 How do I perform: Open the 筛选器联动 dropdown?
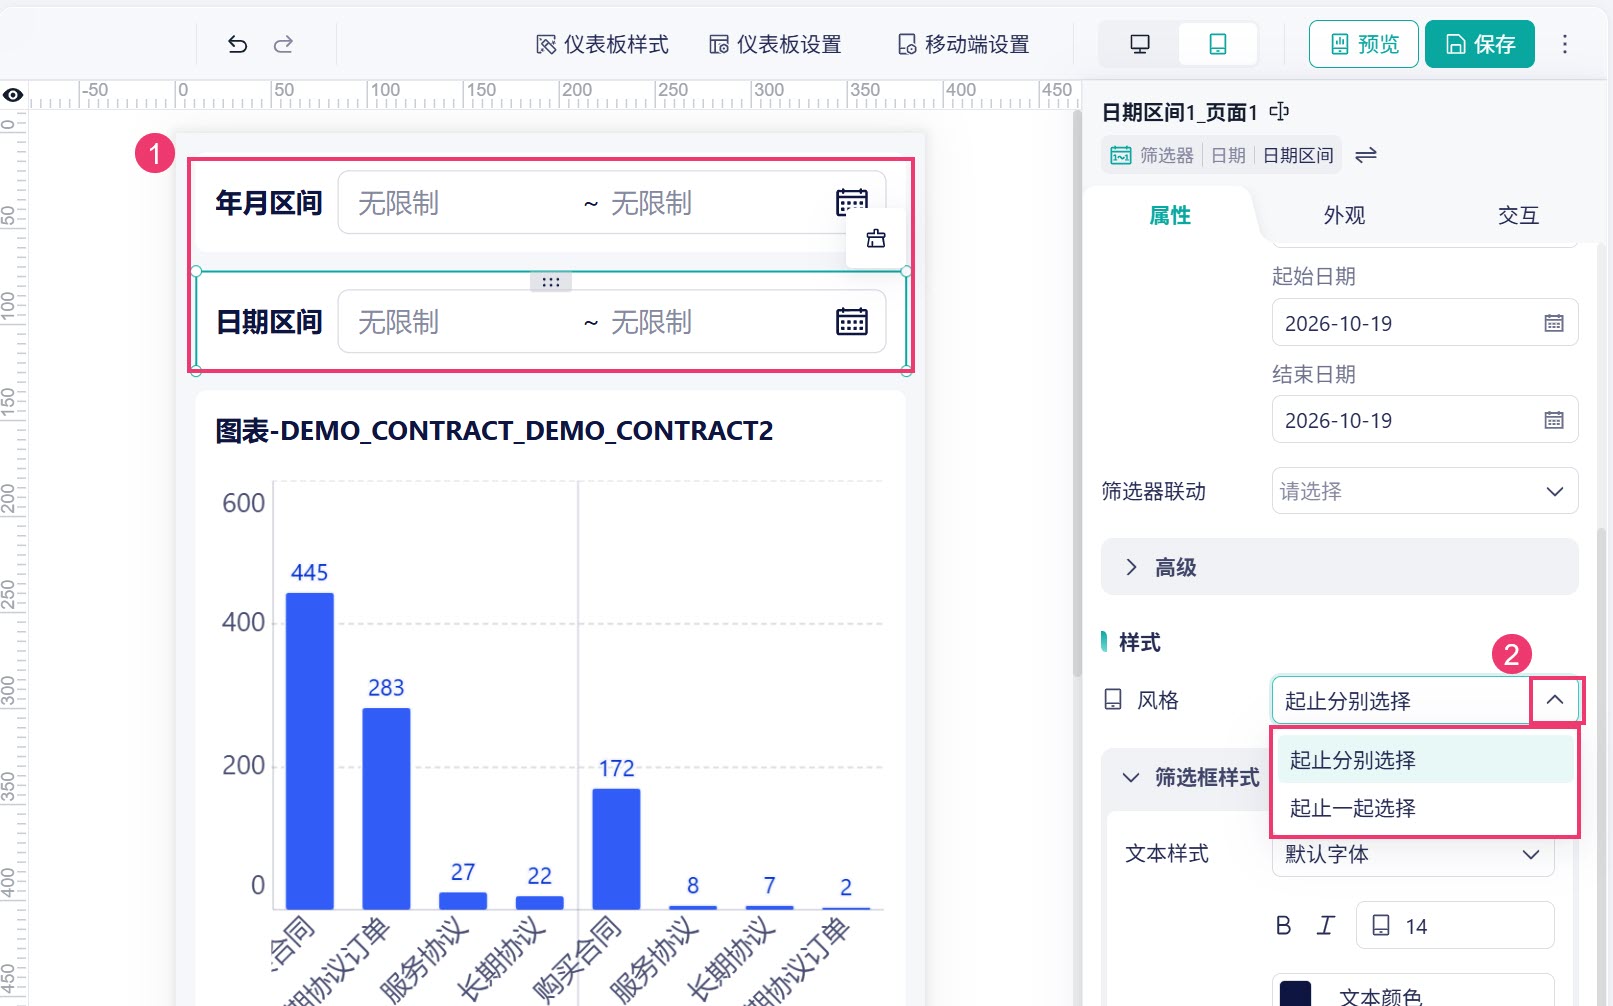tap(1425, 491)
